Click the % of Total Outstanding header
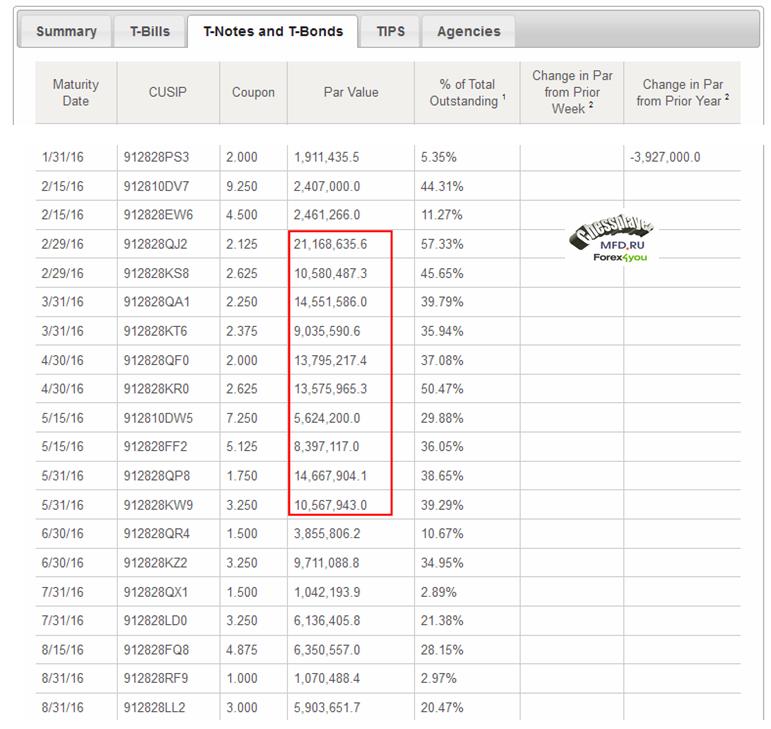 point(467,93)
